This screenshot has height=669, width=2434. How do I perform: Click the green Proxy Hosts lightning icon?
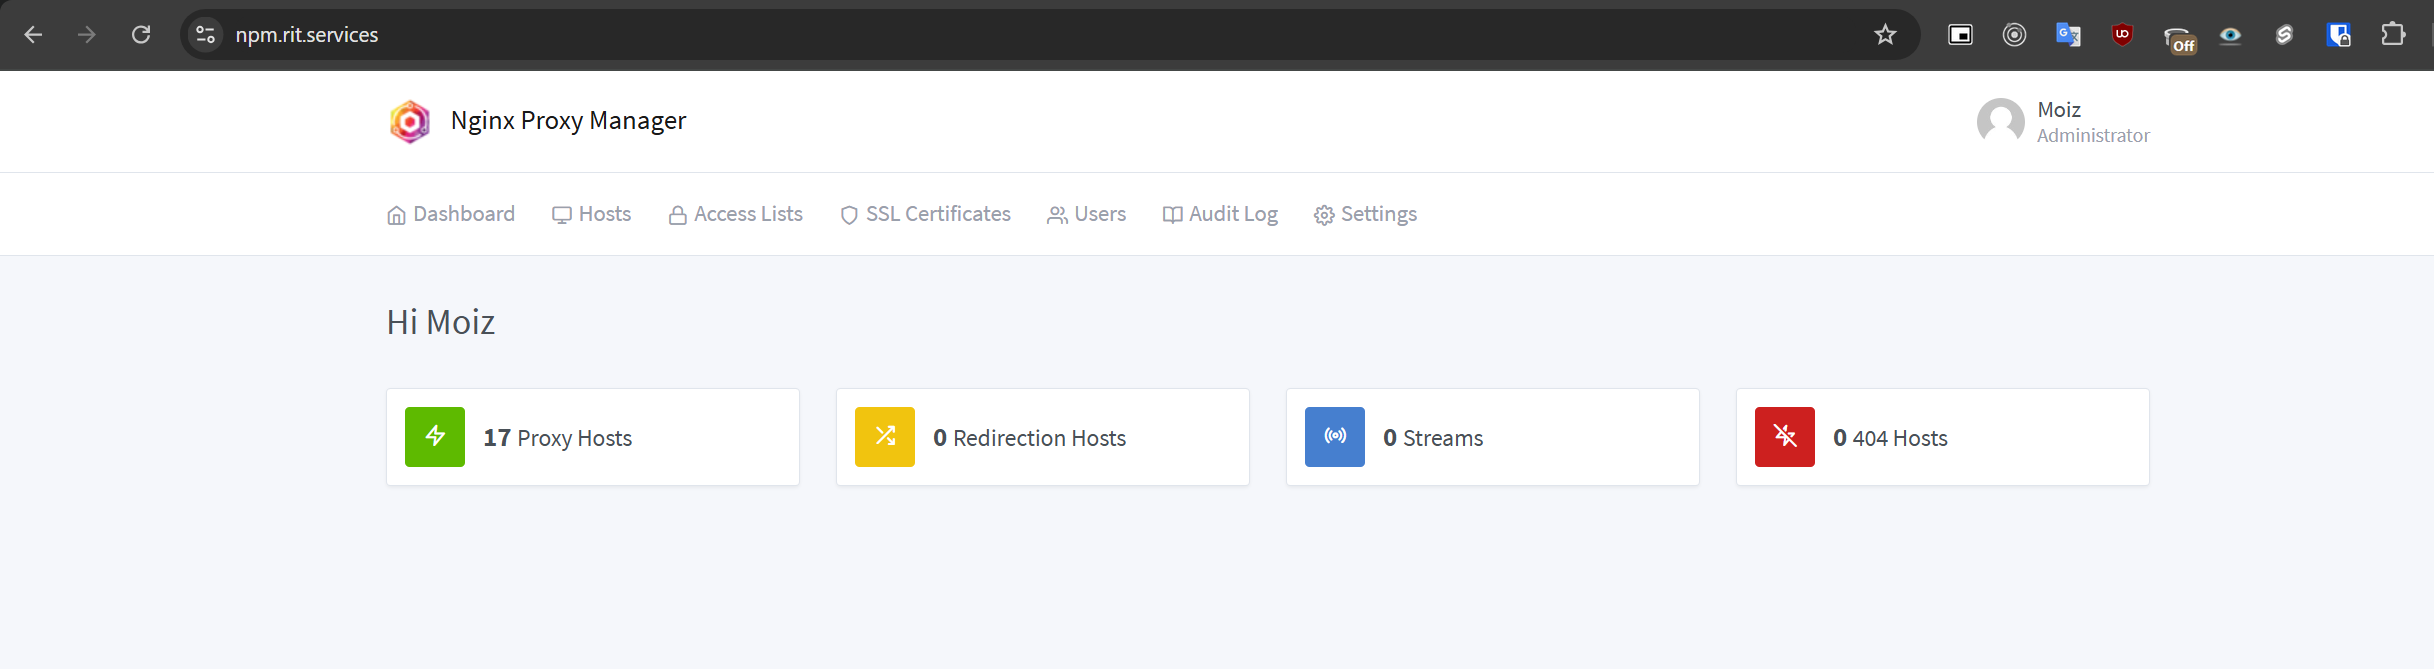(x=435, y=437)
